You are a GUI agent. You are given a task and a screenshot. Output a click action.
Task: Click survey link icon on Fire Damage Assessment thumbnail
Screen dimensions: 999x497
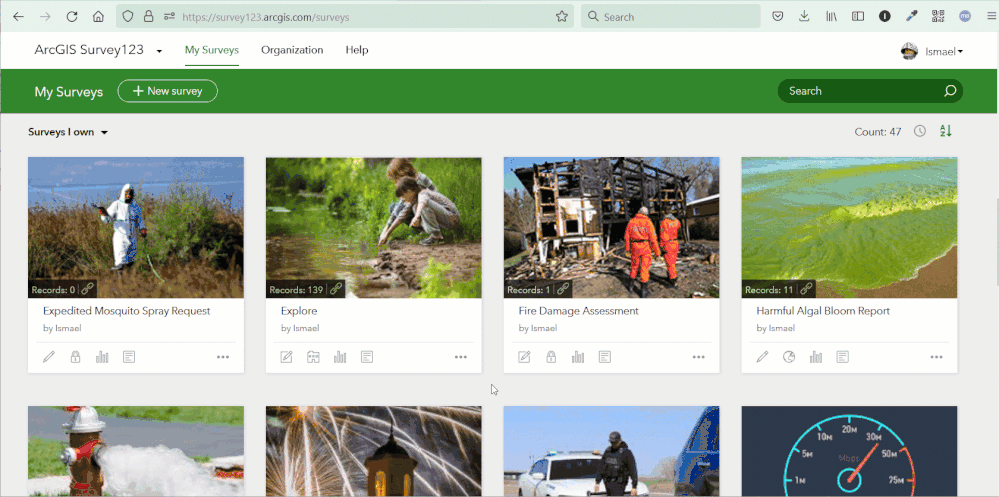pos(563,289)
